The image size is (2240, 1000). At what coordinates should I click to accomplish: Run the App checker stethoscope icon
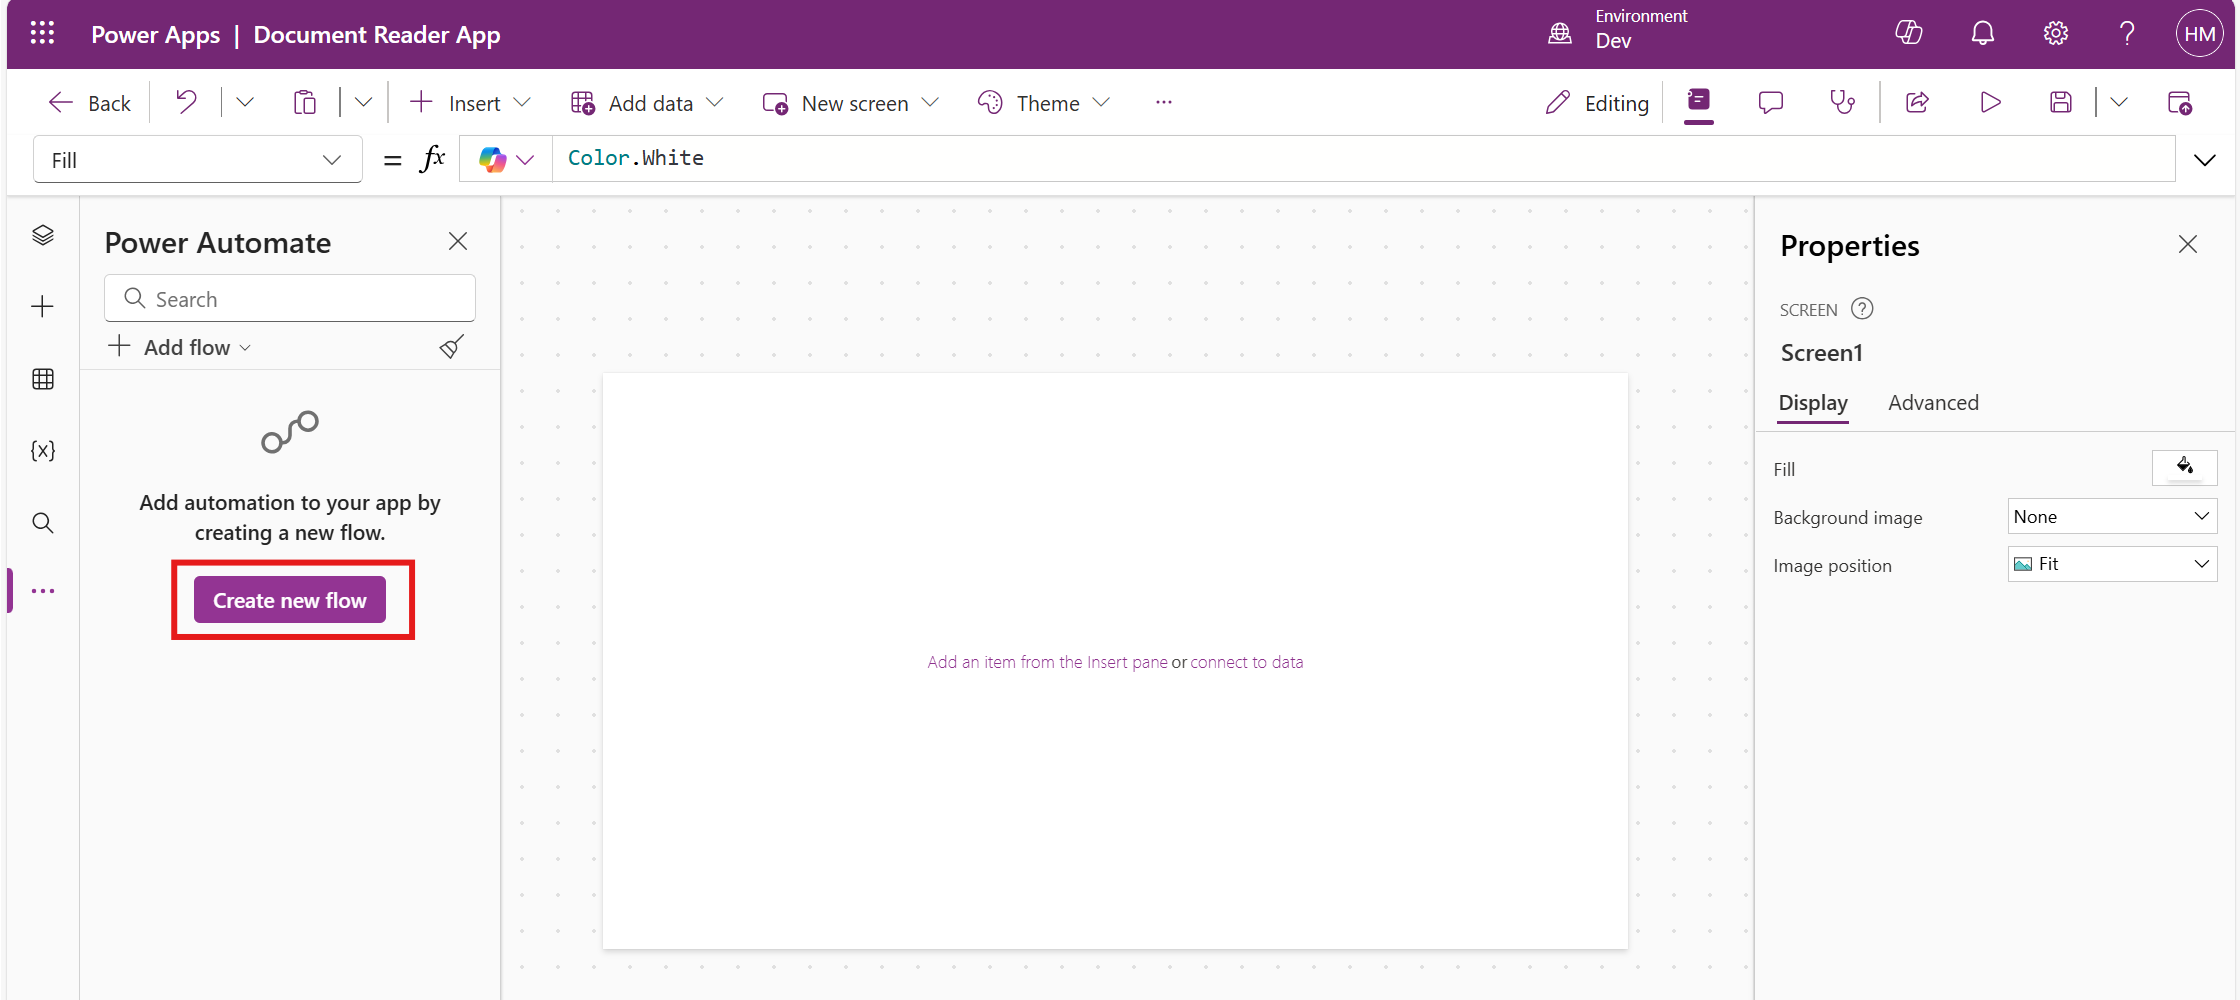click(x=1842, y=102)
